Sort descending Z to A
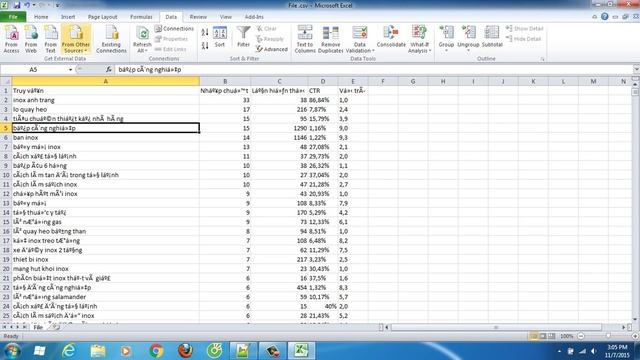This screenshot has width=640, height=360. point(205,45)
